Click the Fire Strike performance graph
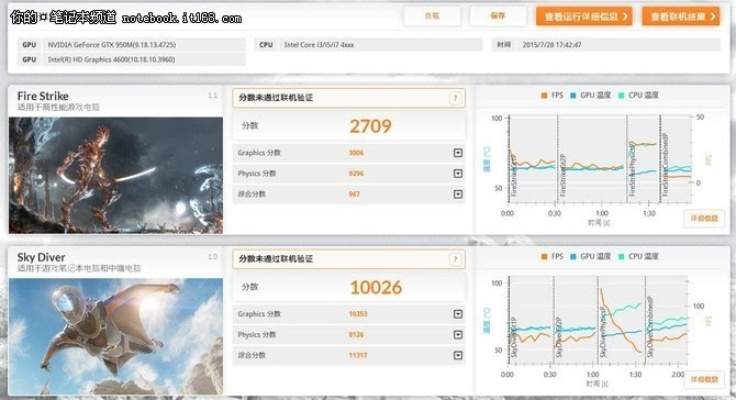736x400 pixels. (x=599, y=160)
